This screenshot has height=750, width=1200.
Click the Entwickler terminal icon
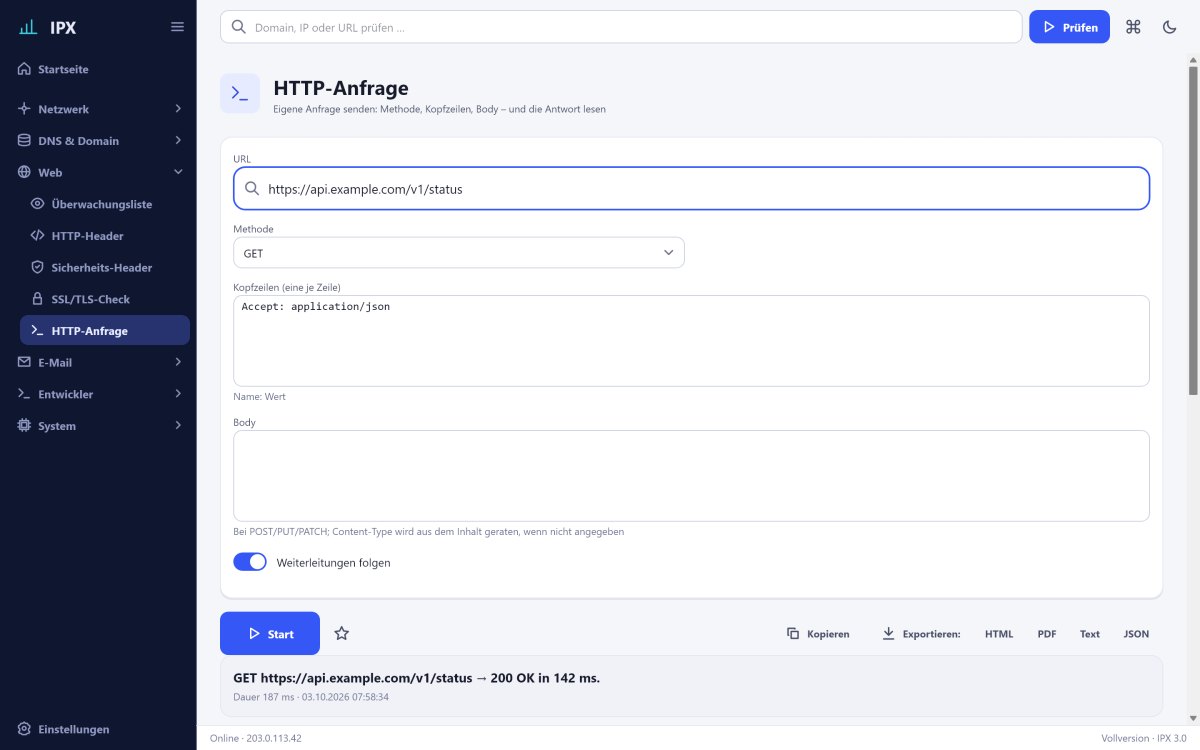coord(25,394)
